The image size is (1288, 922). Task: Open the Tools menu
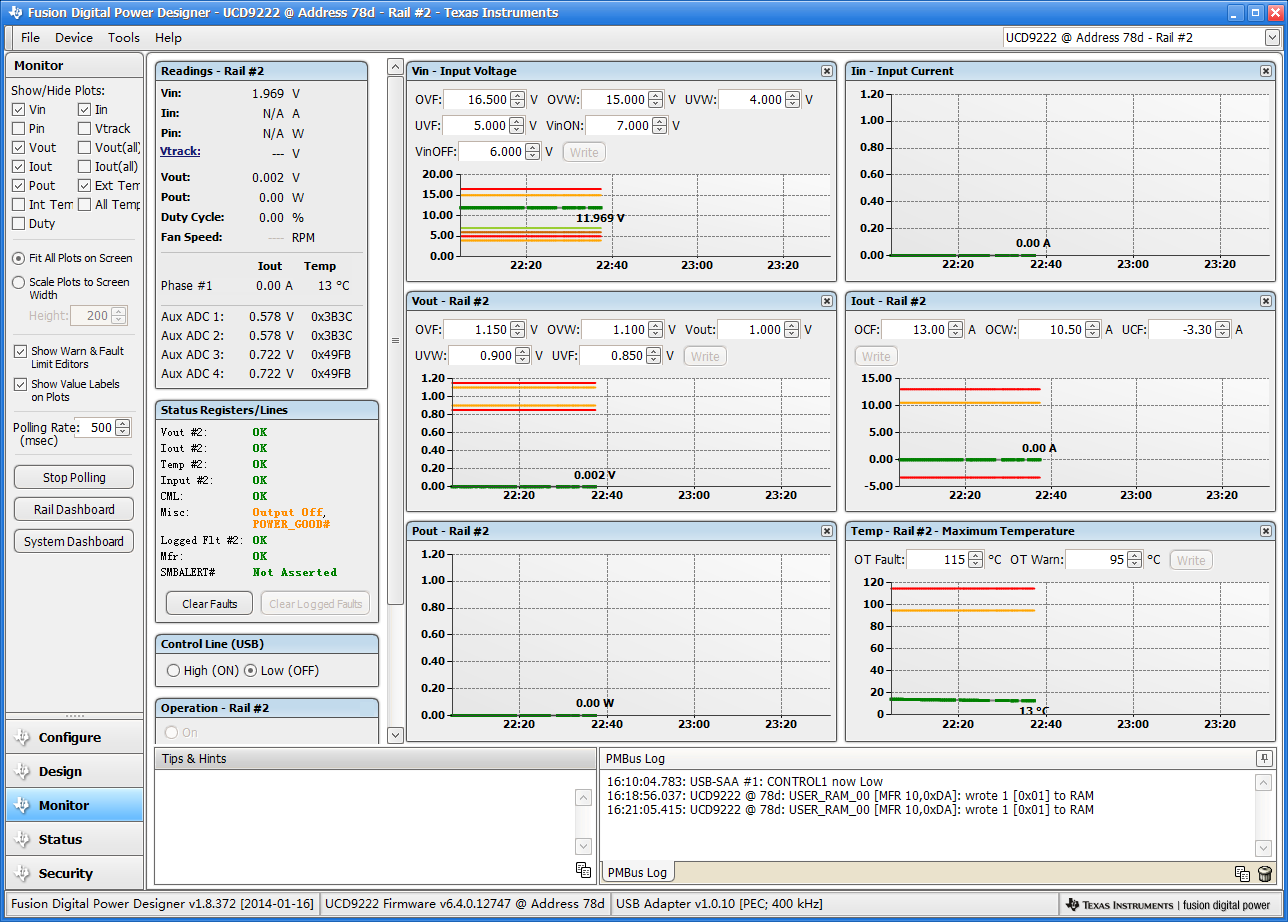[x=124, y=38]
